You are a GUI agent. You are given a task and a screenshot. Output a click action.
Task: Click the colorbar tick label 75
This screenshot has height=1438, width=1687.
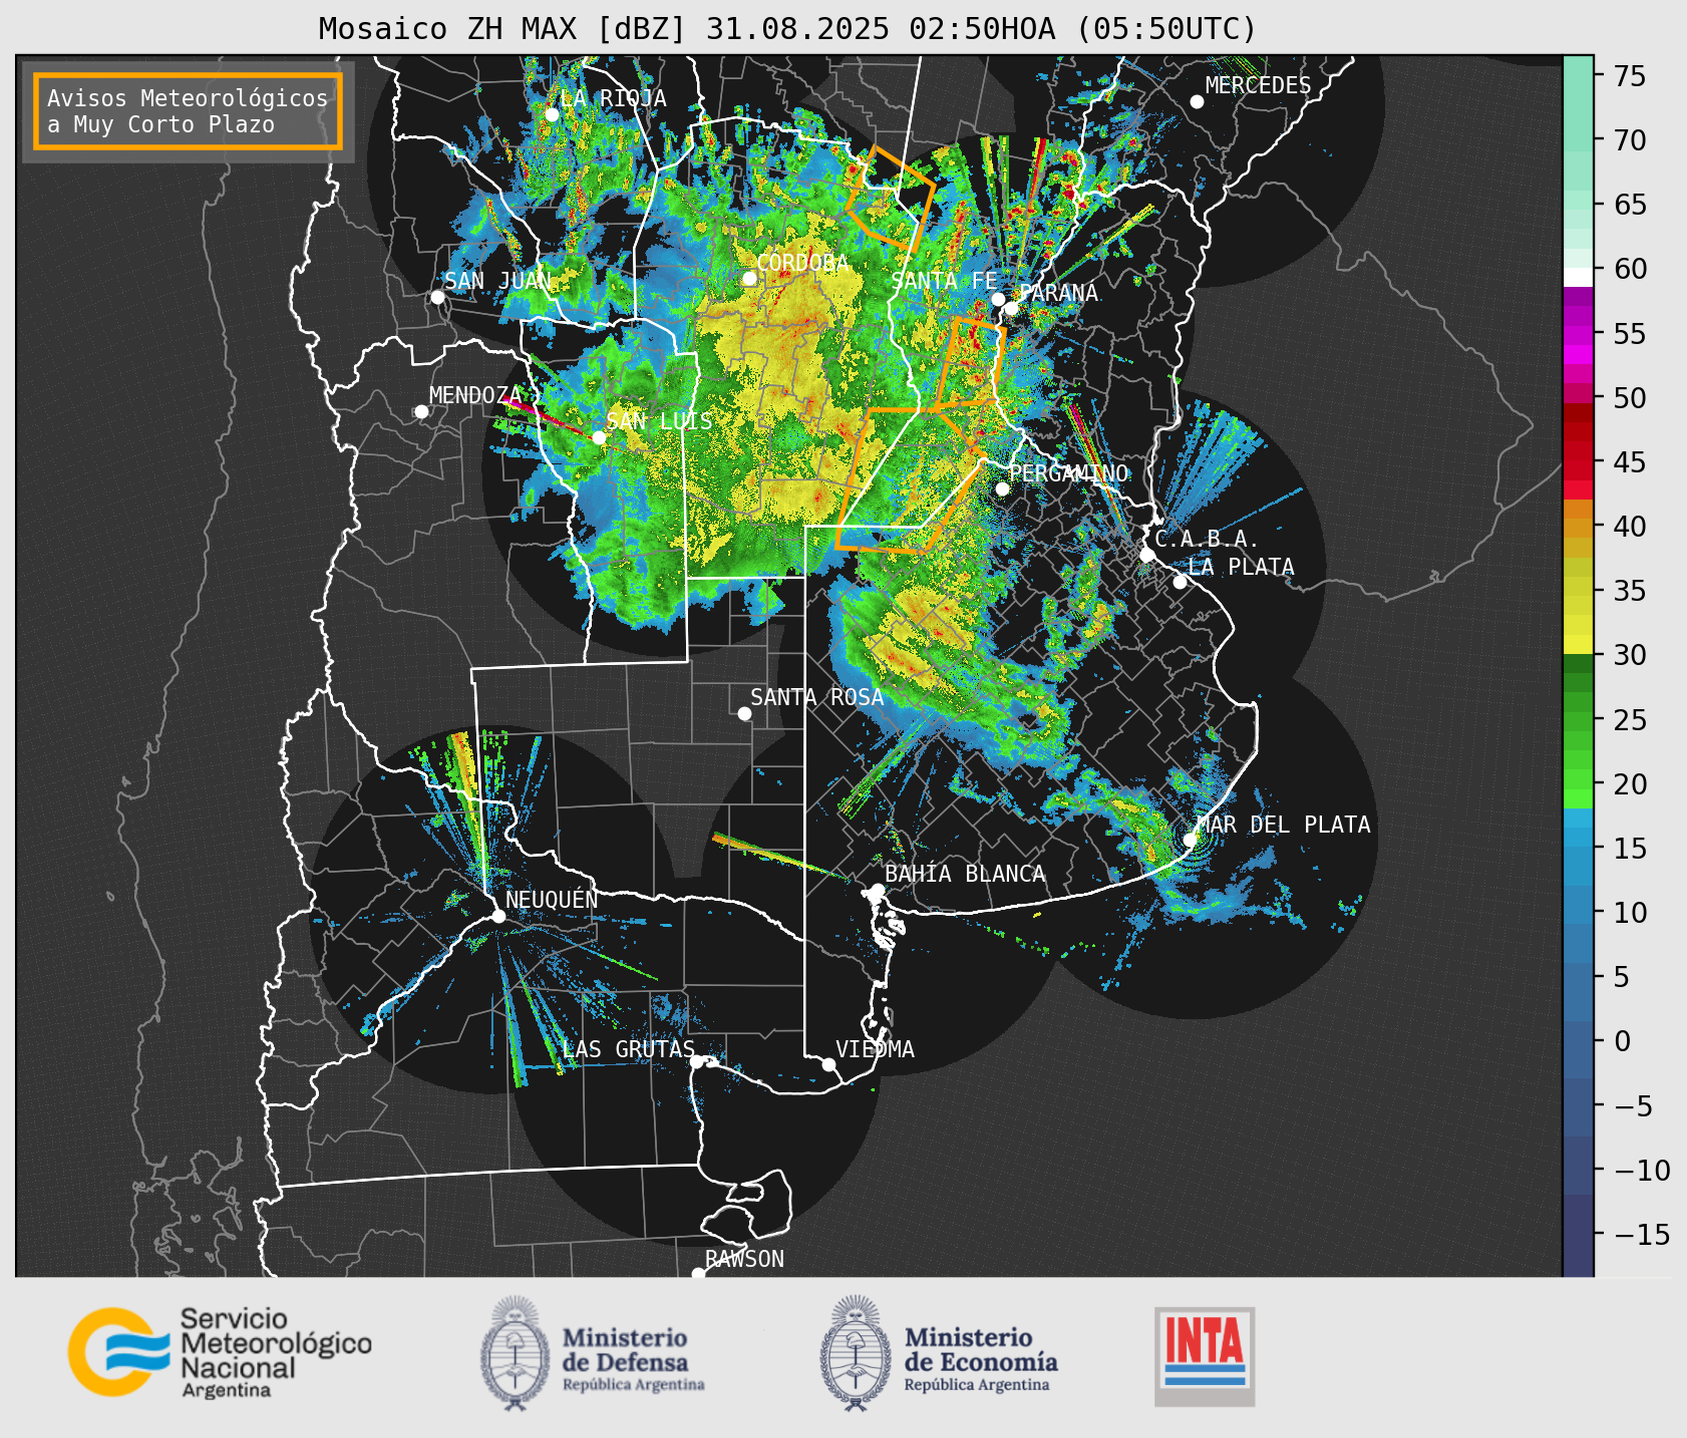coord(1630,76)
